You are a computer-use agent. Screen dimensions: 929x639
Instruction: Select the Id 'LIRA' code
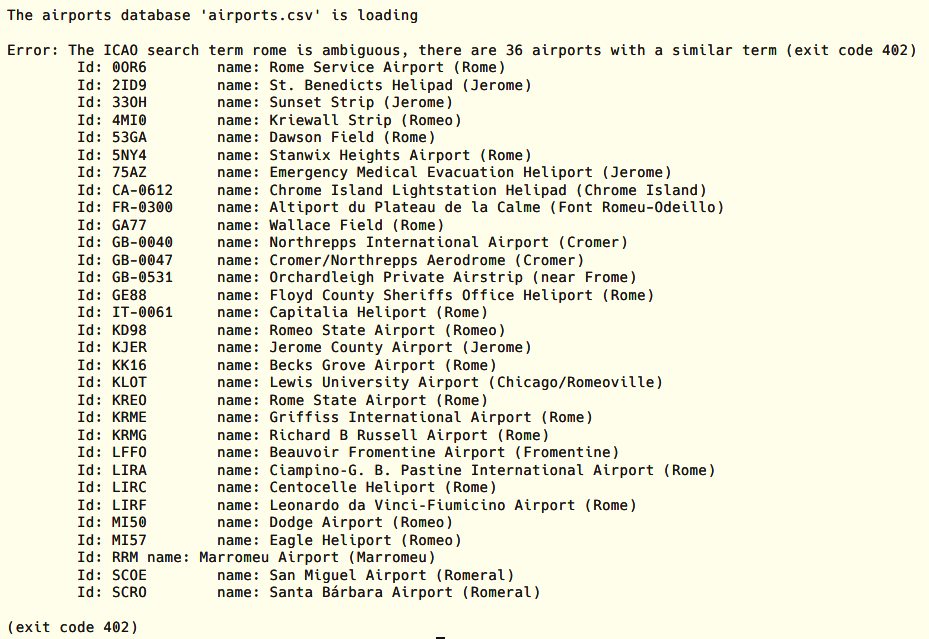click(x=129, y=470)
